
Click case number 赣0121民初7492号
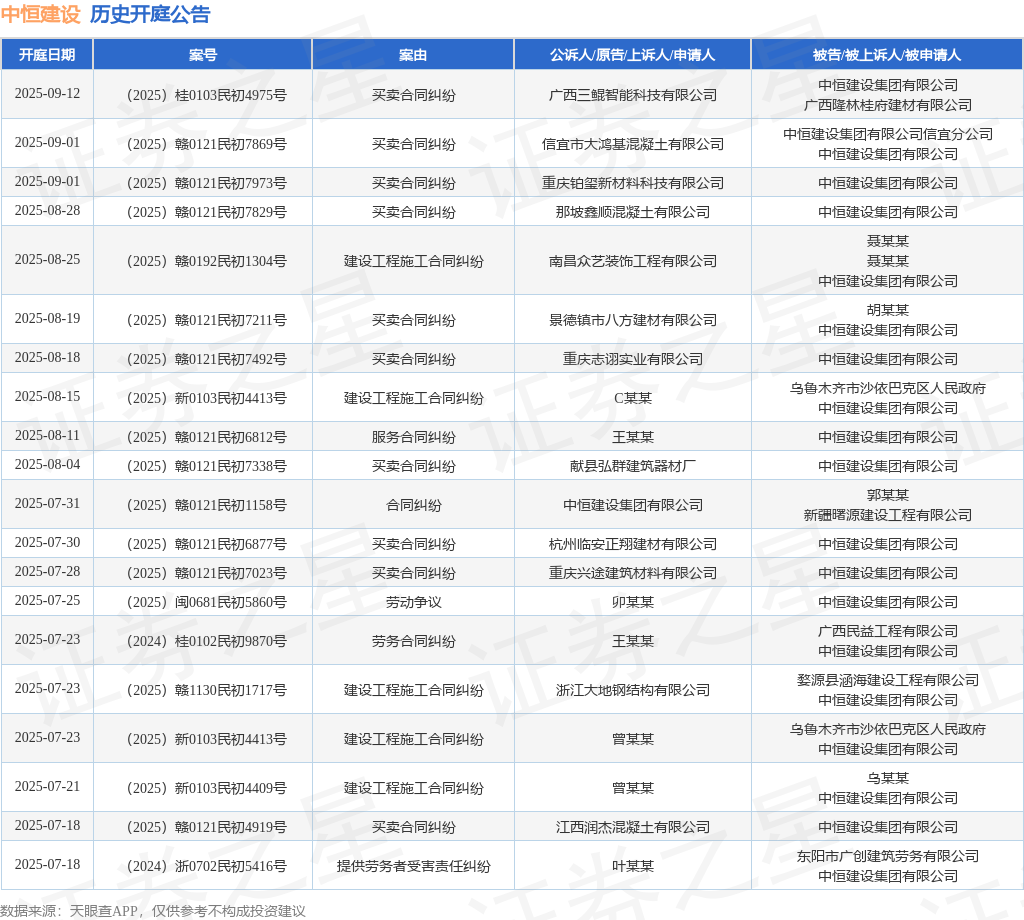click(x=206, y=359)
